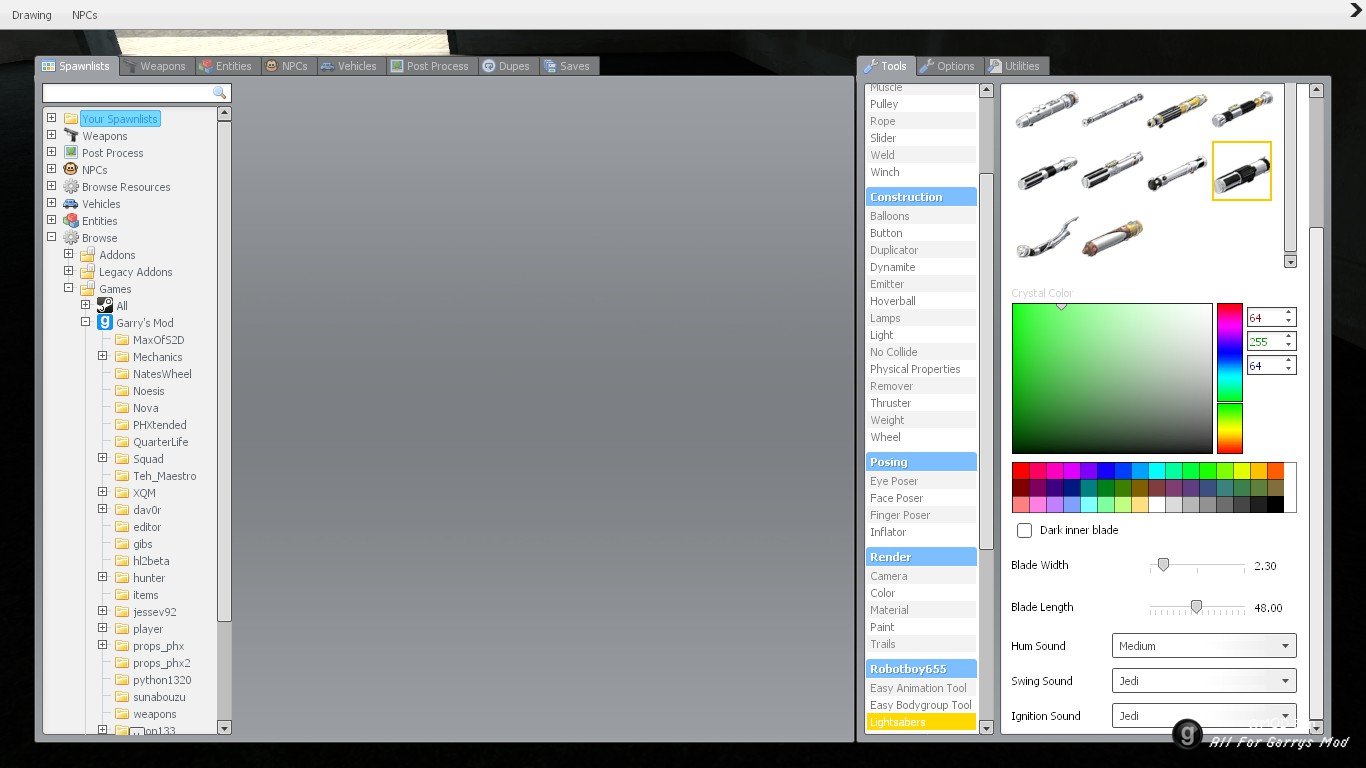Click the tree scrollbar down arrow
This screenshot has height=768, width=1366.
pos(224,728)
